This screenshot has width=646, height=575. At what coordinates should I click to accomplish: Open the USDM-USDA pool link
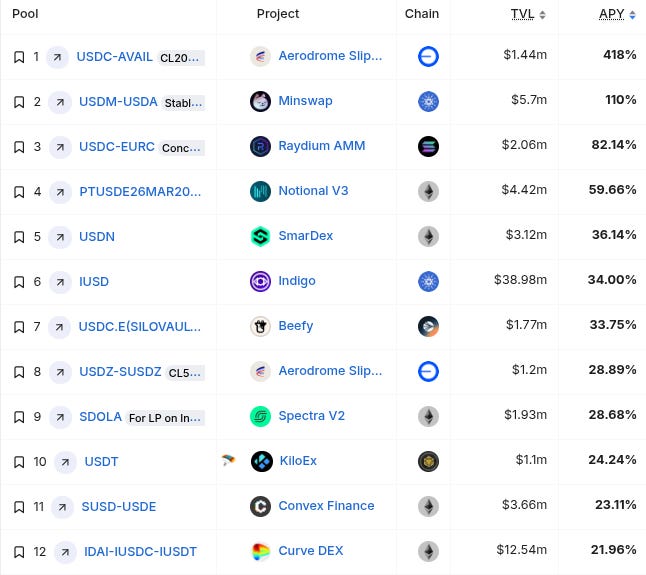click(x=118, y=101)
